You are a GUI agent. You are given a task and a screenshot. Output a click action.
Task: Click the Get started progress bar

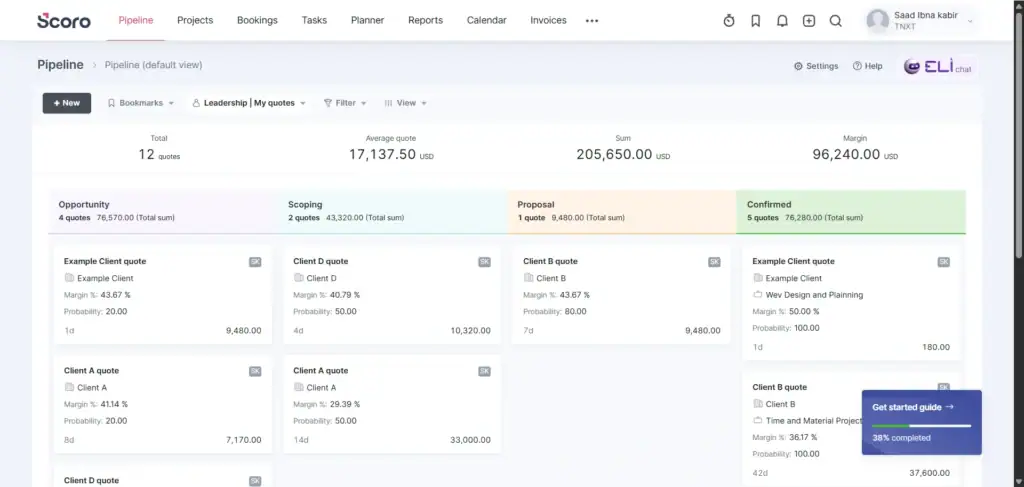click(921, 426)
